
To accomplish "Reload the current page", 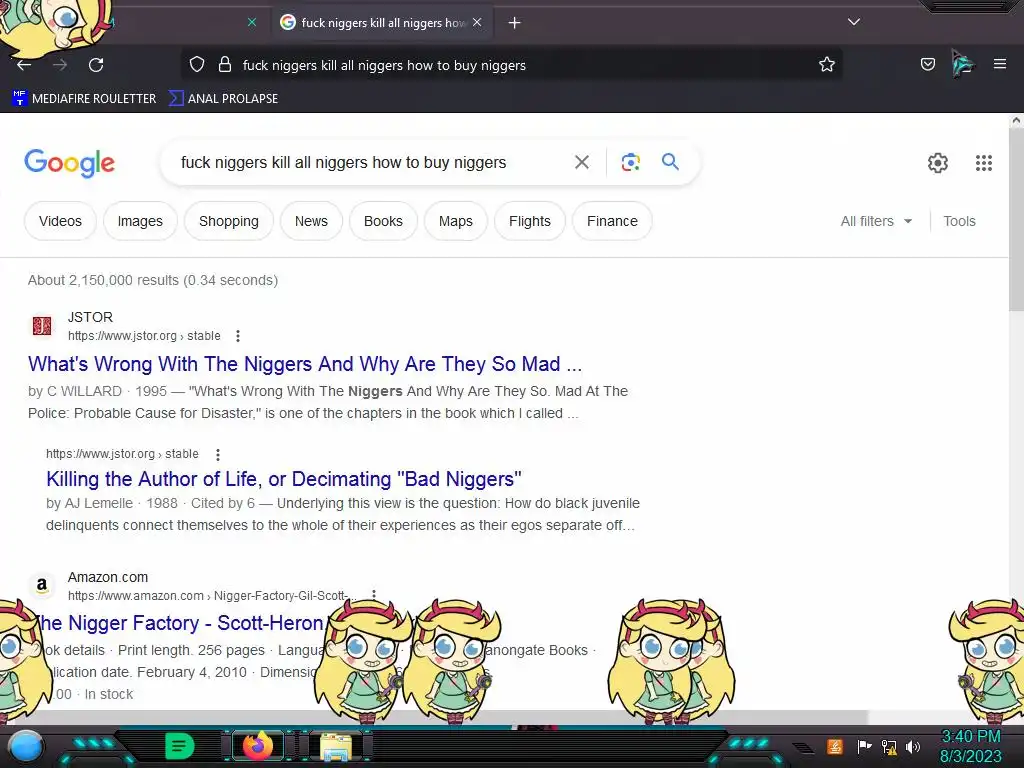I will [x=96, y=65].
